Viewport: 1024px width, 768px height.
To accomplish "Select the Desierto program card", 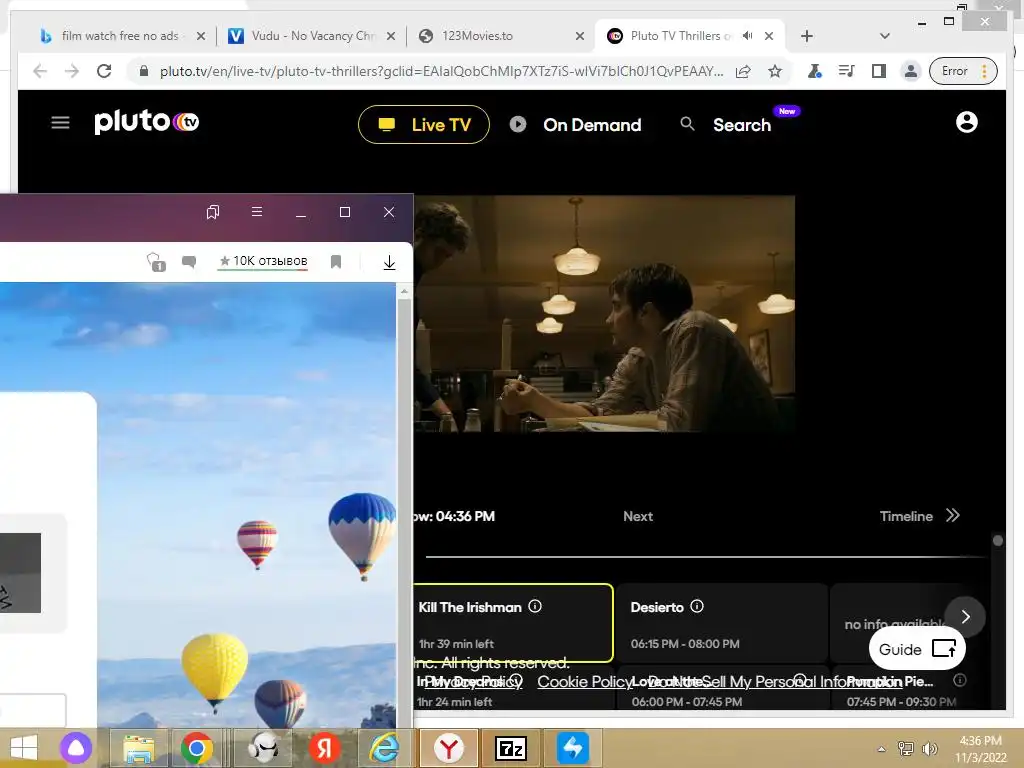I will click(722, 623).
